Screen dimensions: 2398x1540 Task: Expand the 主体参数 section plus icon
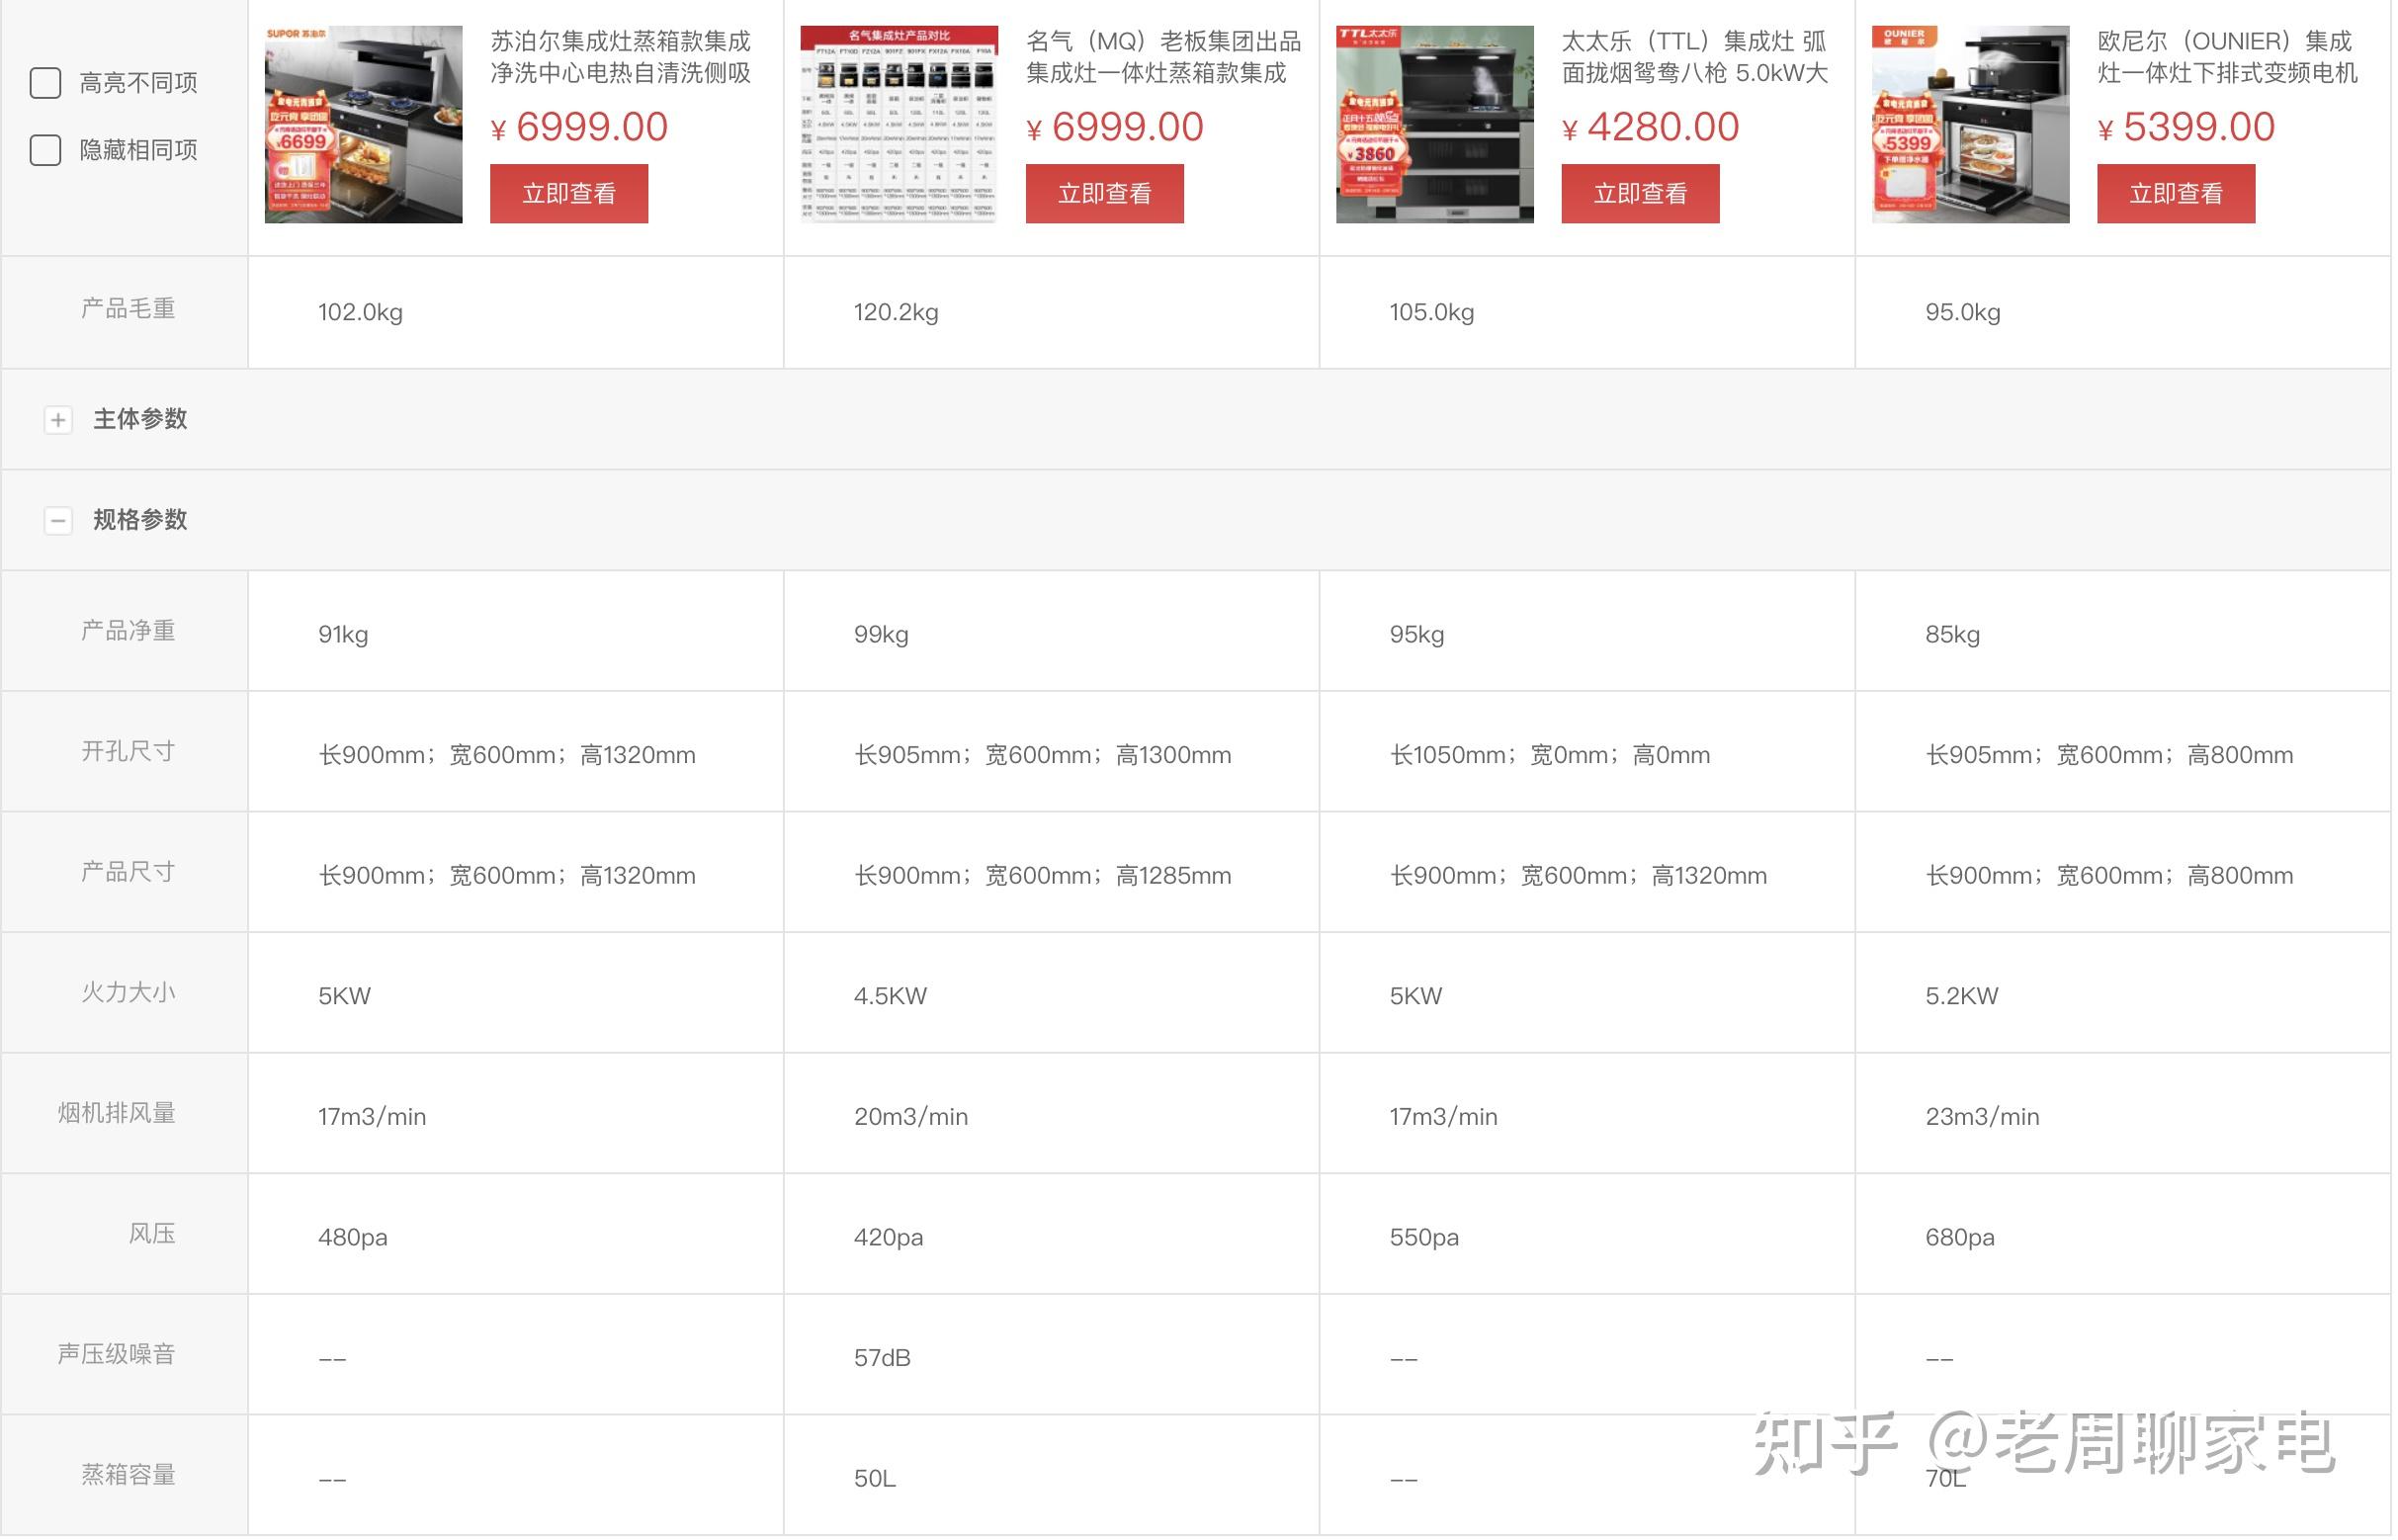pyautogui.click(x=58, y=420)
